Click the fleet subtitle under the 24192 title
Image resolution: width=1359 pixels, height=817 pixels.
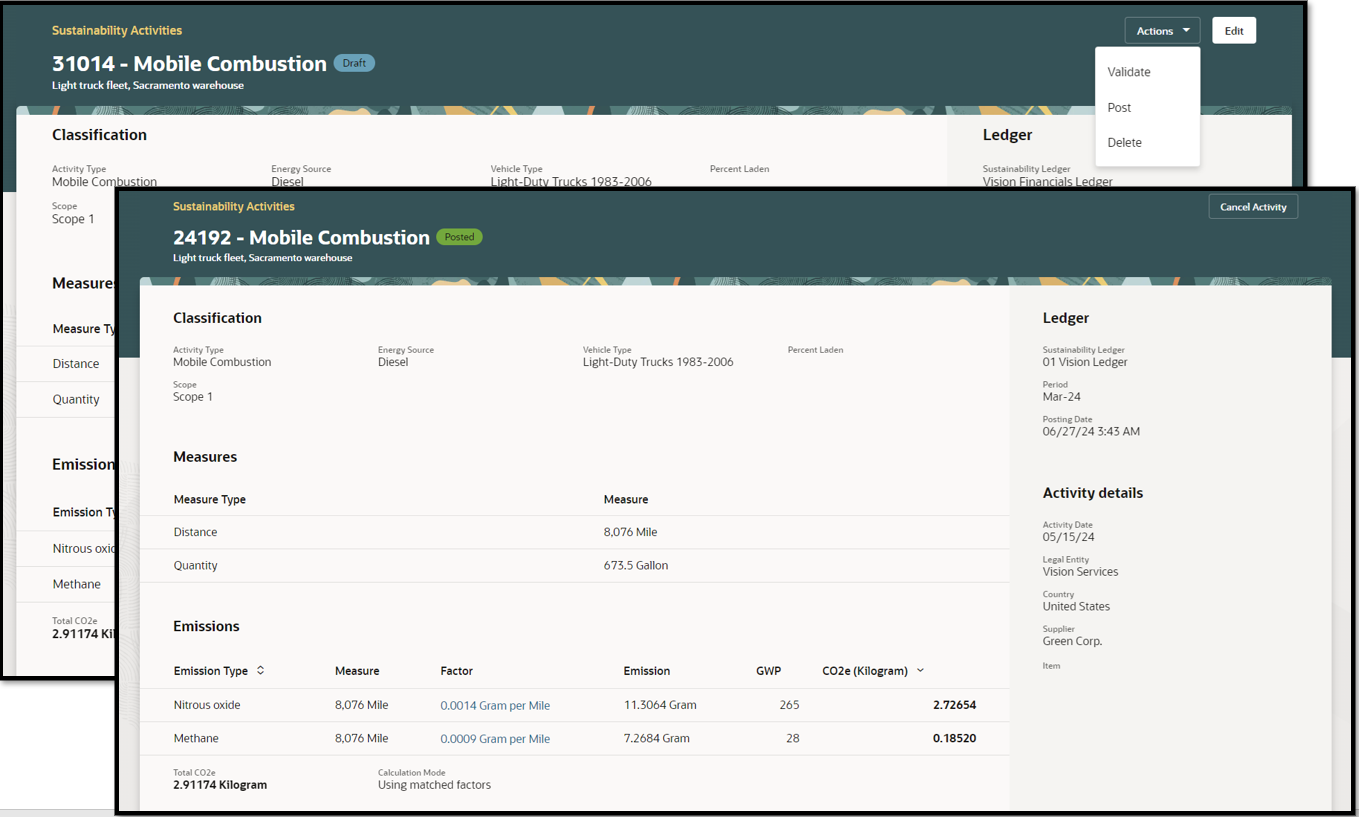point(262,258)
